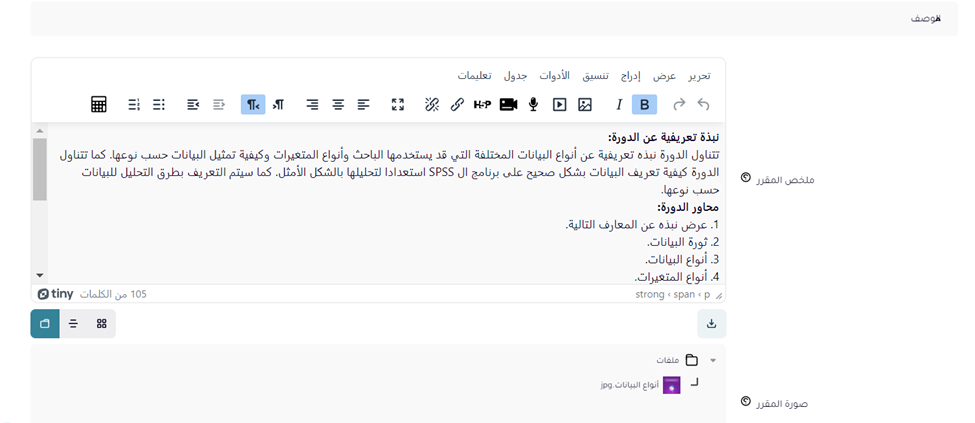Open fullscreen mode for the editor
The height and width of the screenshot is (423, 975).
[x=398, y=105]
